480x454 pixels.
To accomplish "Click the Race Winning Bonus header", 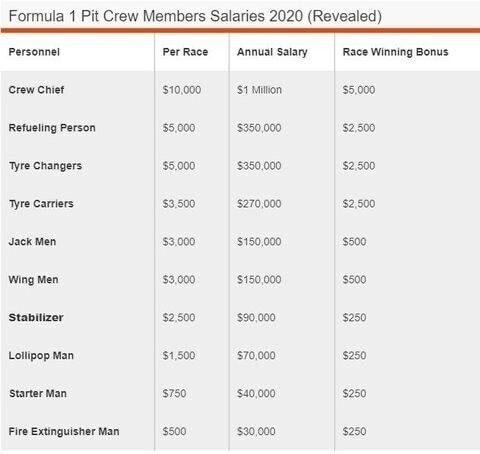I will pos(395,52).
